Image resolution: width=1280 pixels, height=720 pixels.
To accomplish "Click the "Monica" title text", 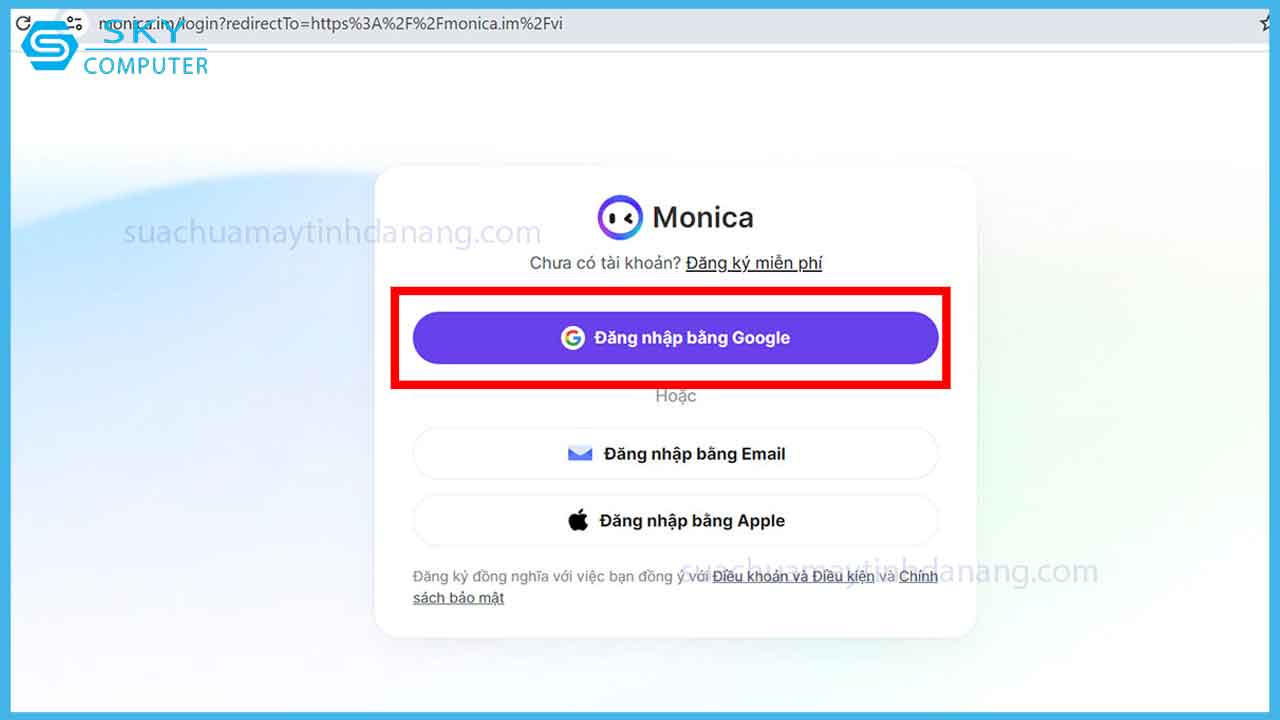I will pos(703,217).
